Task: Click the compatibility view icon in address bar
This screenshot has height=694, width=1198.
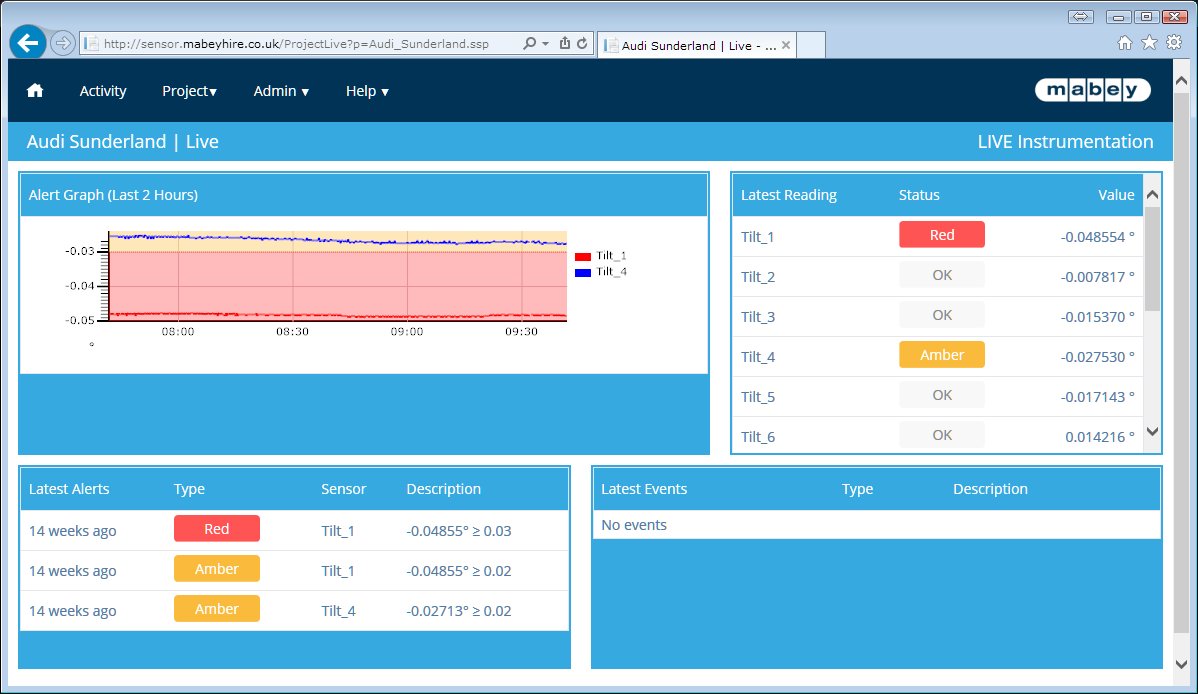Action: point(565,44)
